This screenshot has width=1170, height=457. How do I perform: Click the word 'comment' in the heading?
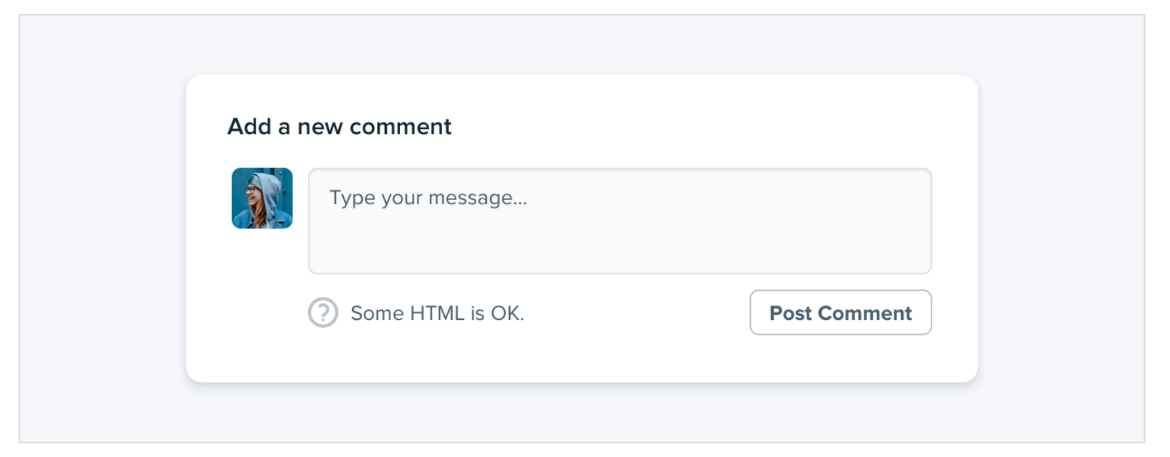click(401, 127)
